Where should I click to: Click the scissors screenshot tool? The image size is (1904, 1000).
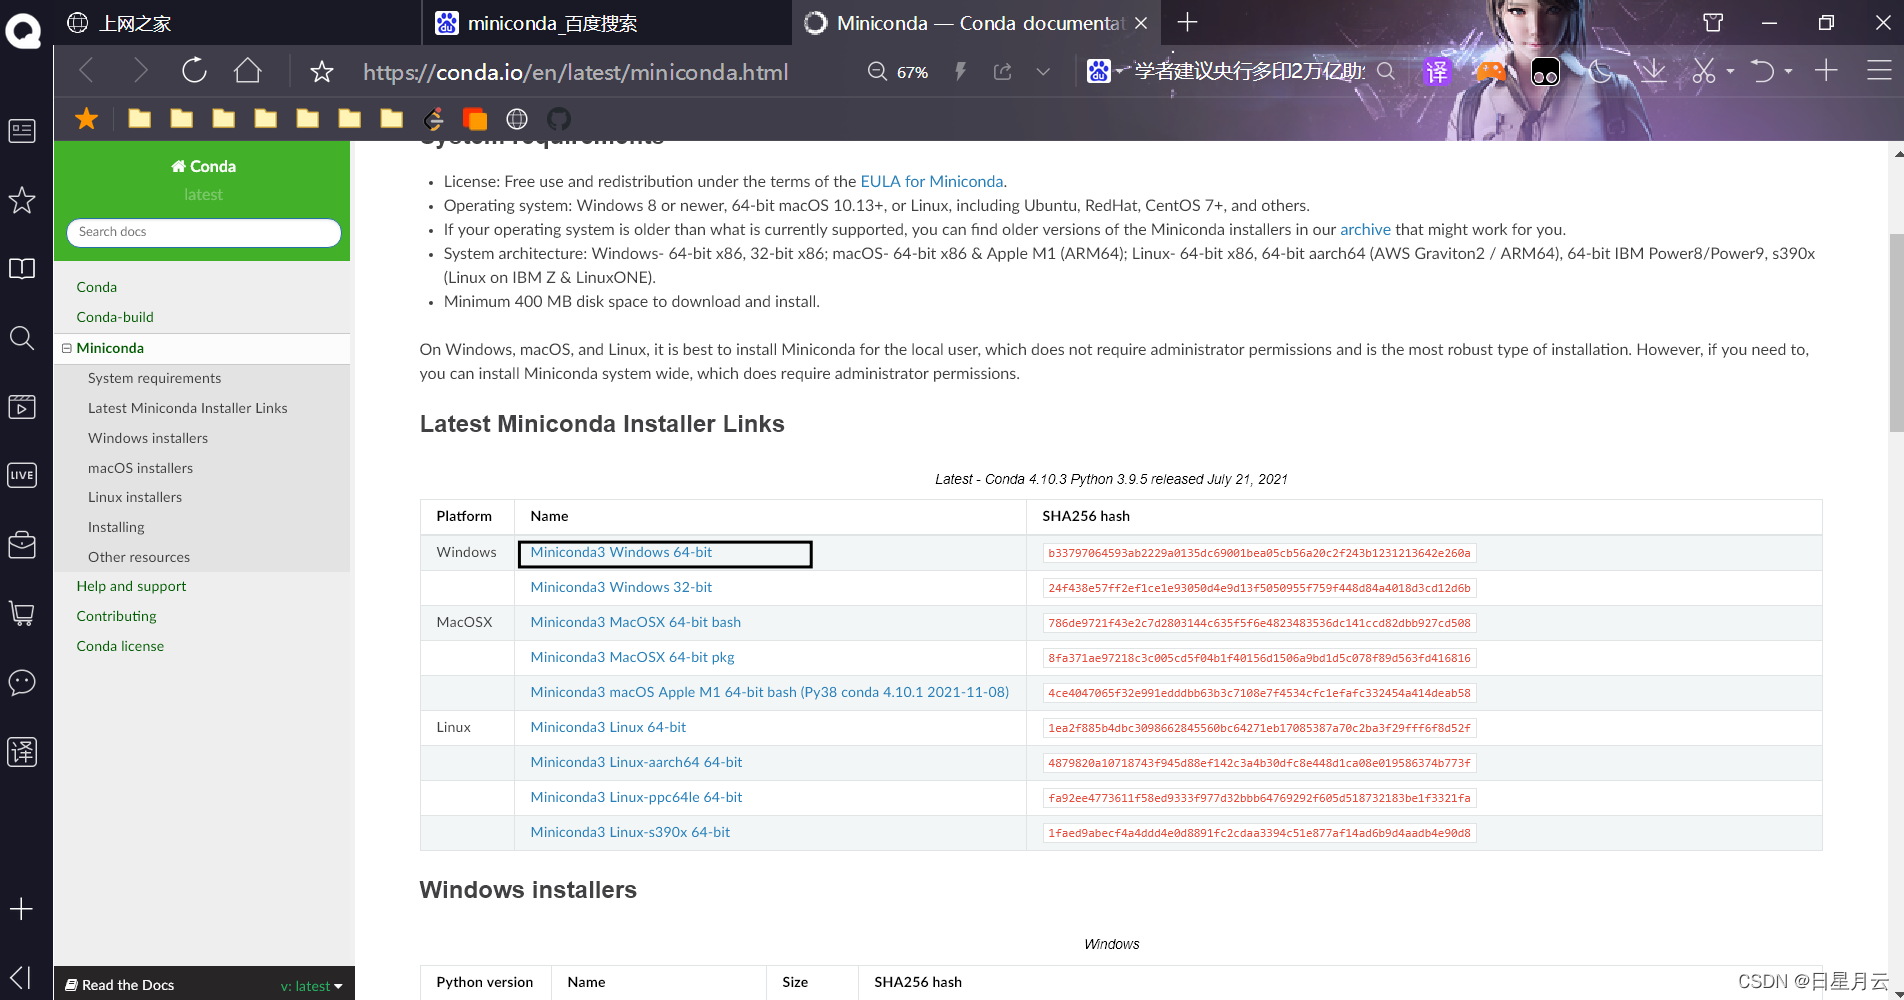1704,71
